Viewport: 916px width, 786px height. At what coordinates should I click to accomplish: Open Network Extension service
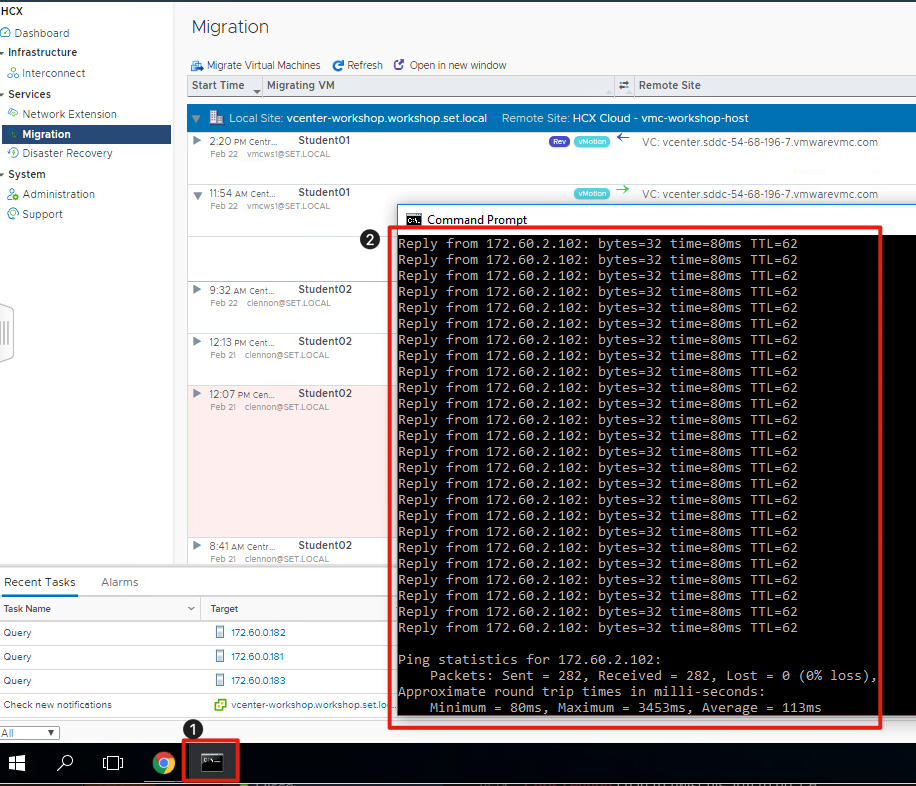tap(69, 114)
